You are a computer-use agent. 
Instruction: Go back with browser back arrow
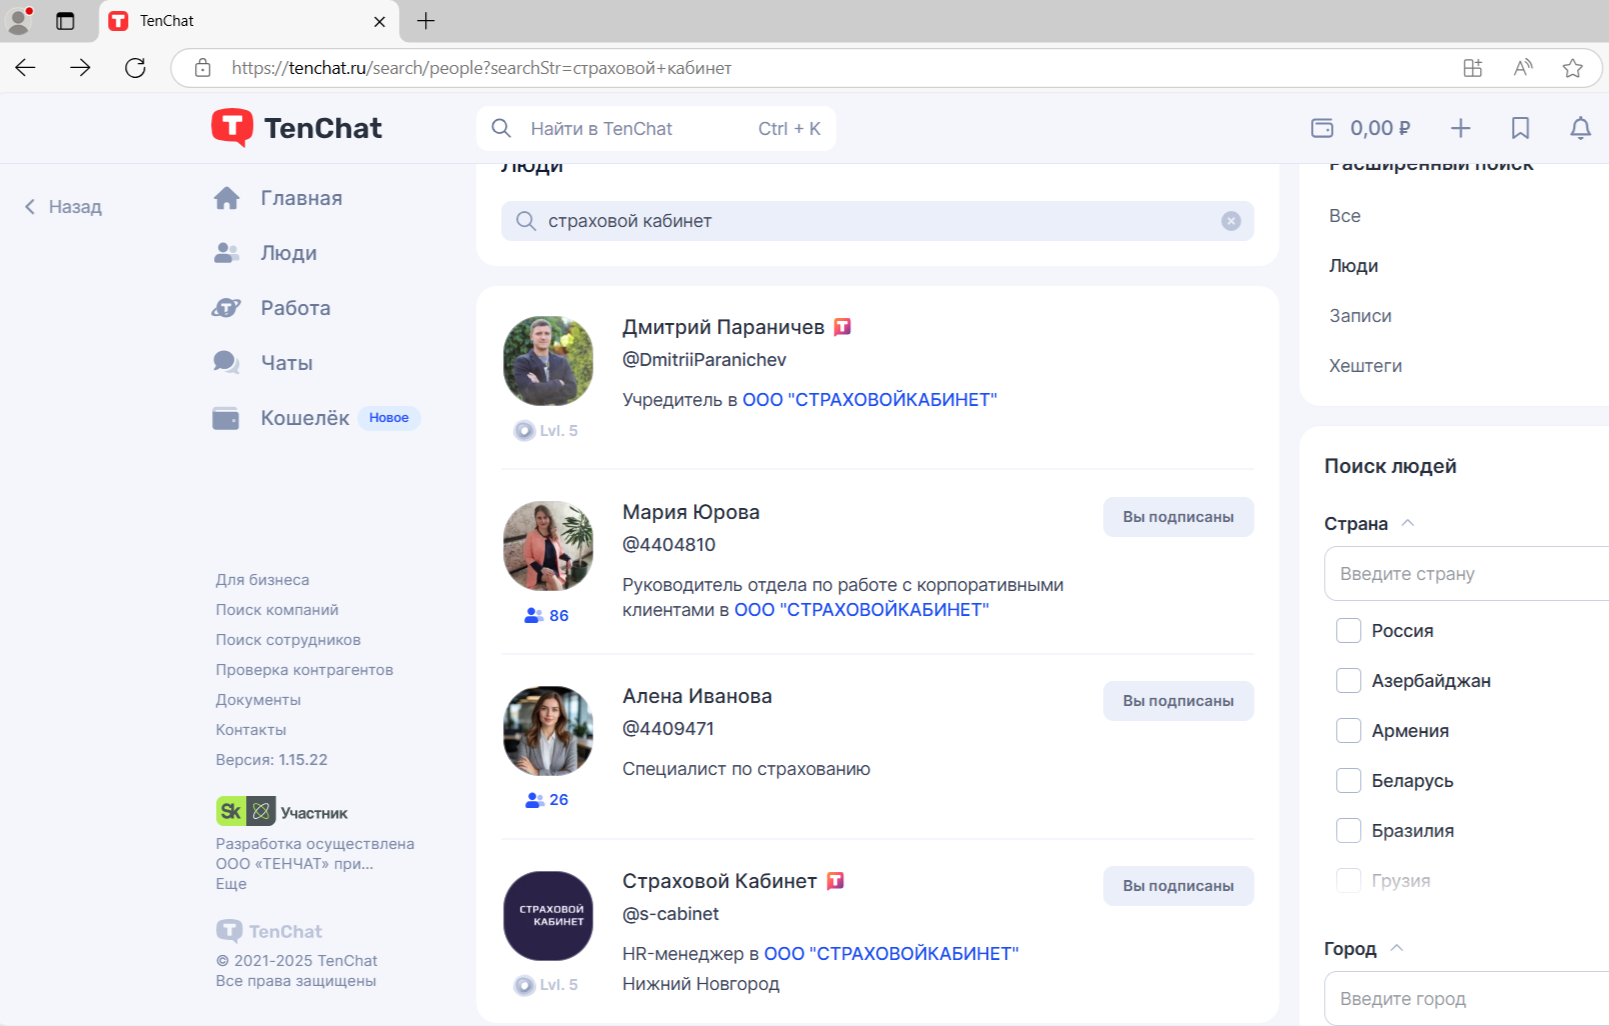point(25,68)
